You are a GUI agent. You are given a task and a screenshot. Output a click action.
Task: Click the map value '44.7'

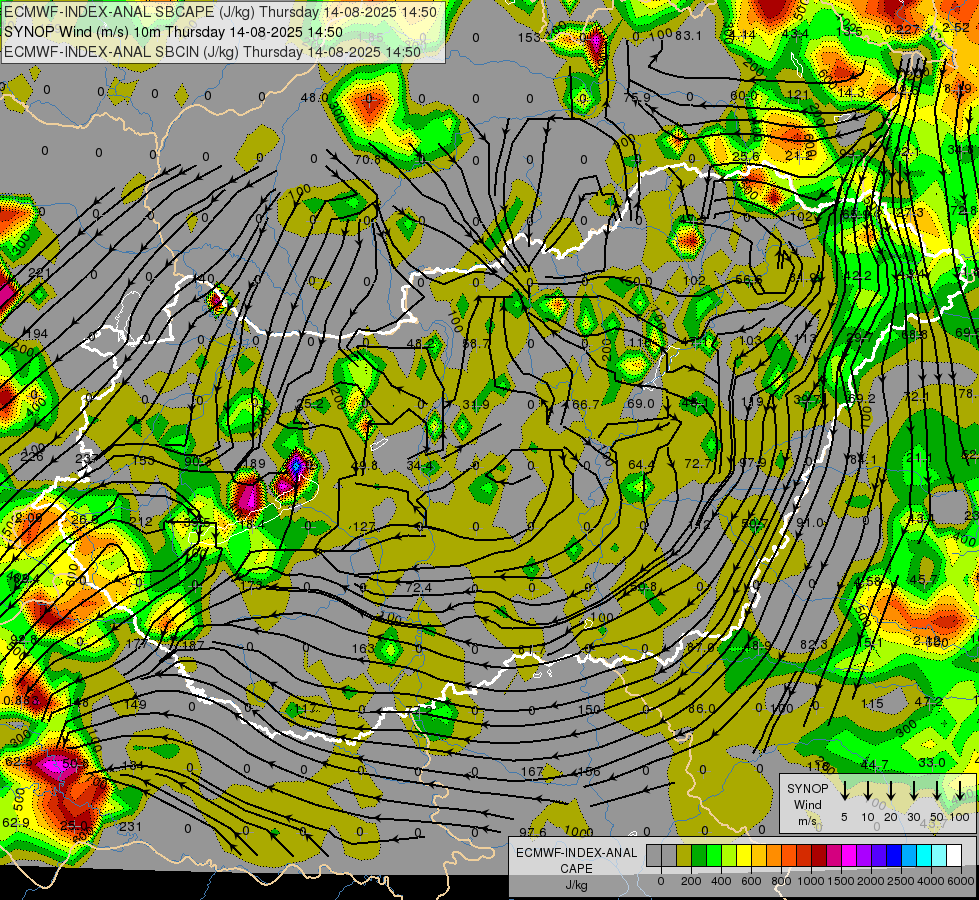(x=875, y=764)
